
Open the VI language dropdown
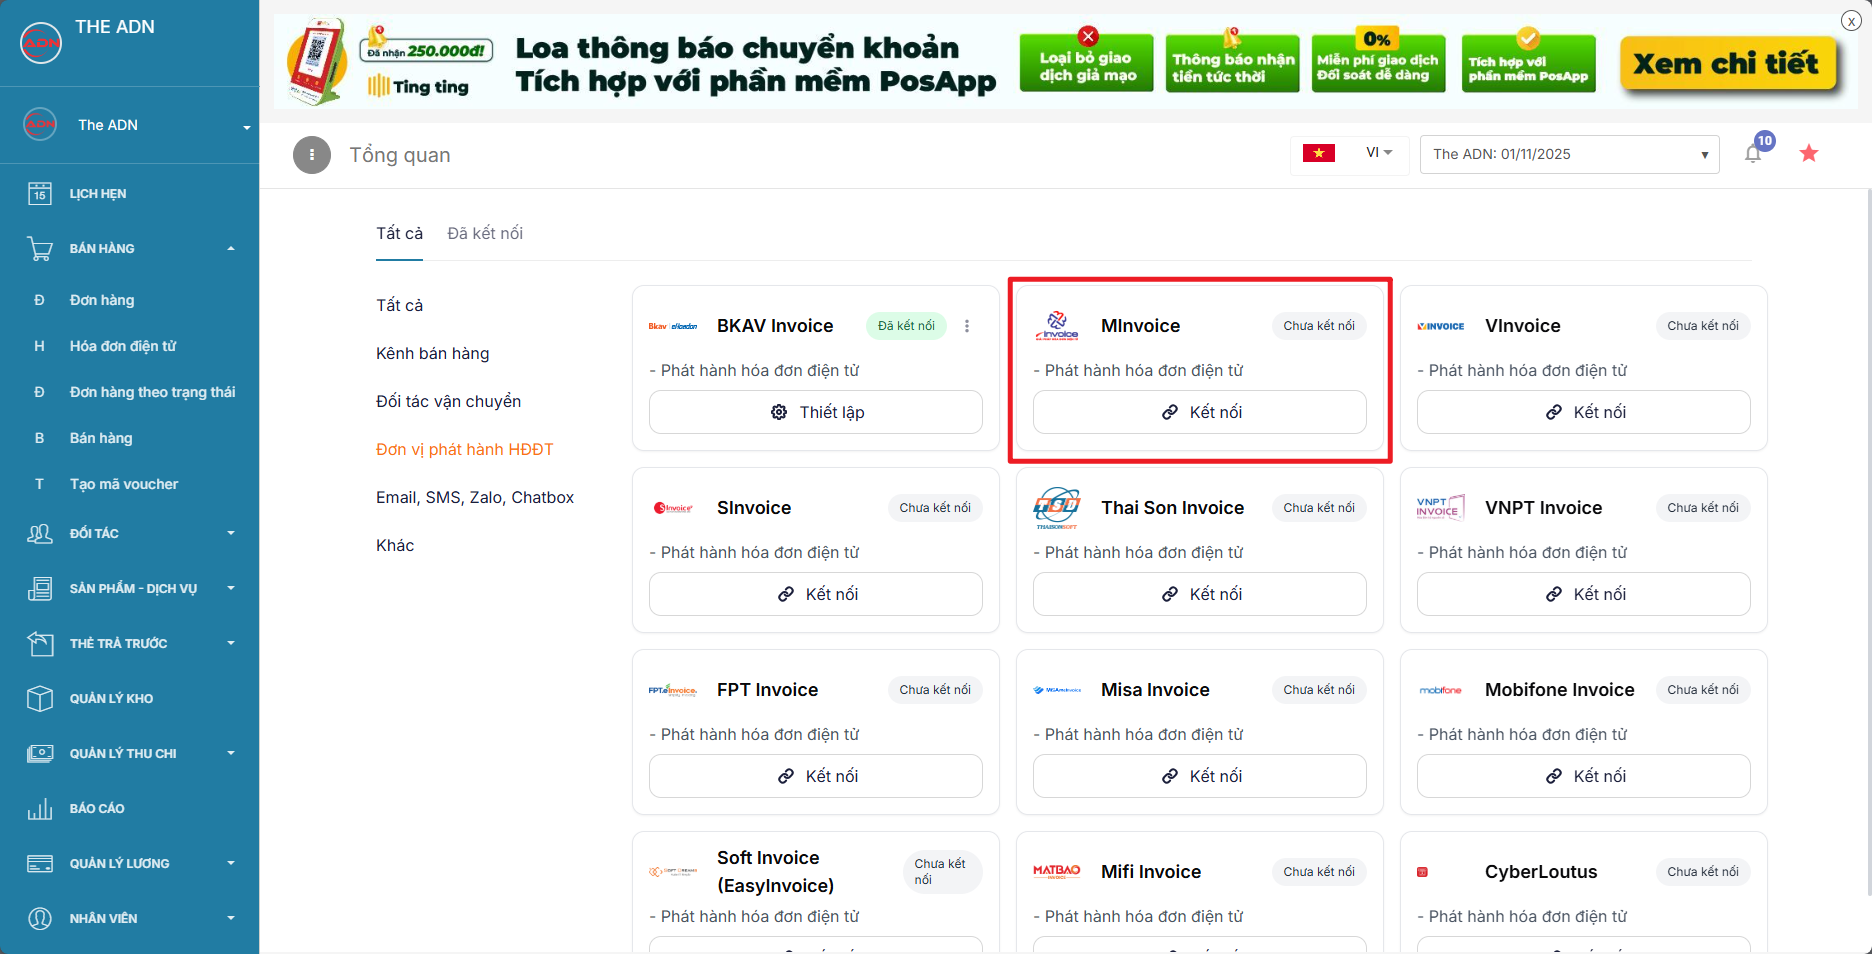pyautogui.click(x=1379, y=153)
